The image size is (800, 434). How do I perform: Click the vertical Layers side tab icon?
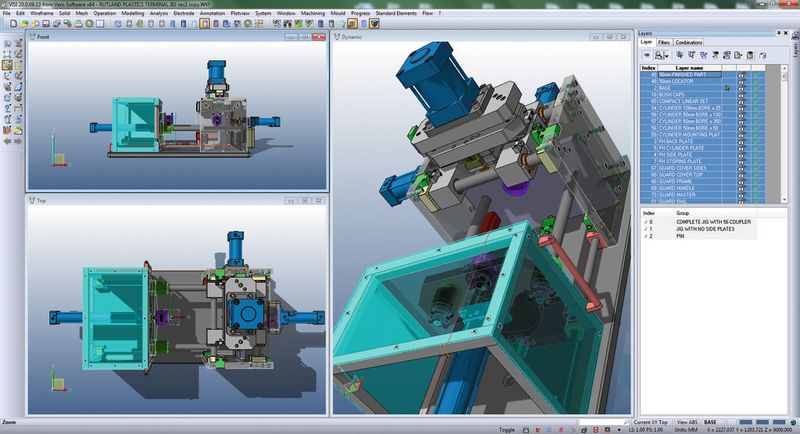[x=795, y=36]
